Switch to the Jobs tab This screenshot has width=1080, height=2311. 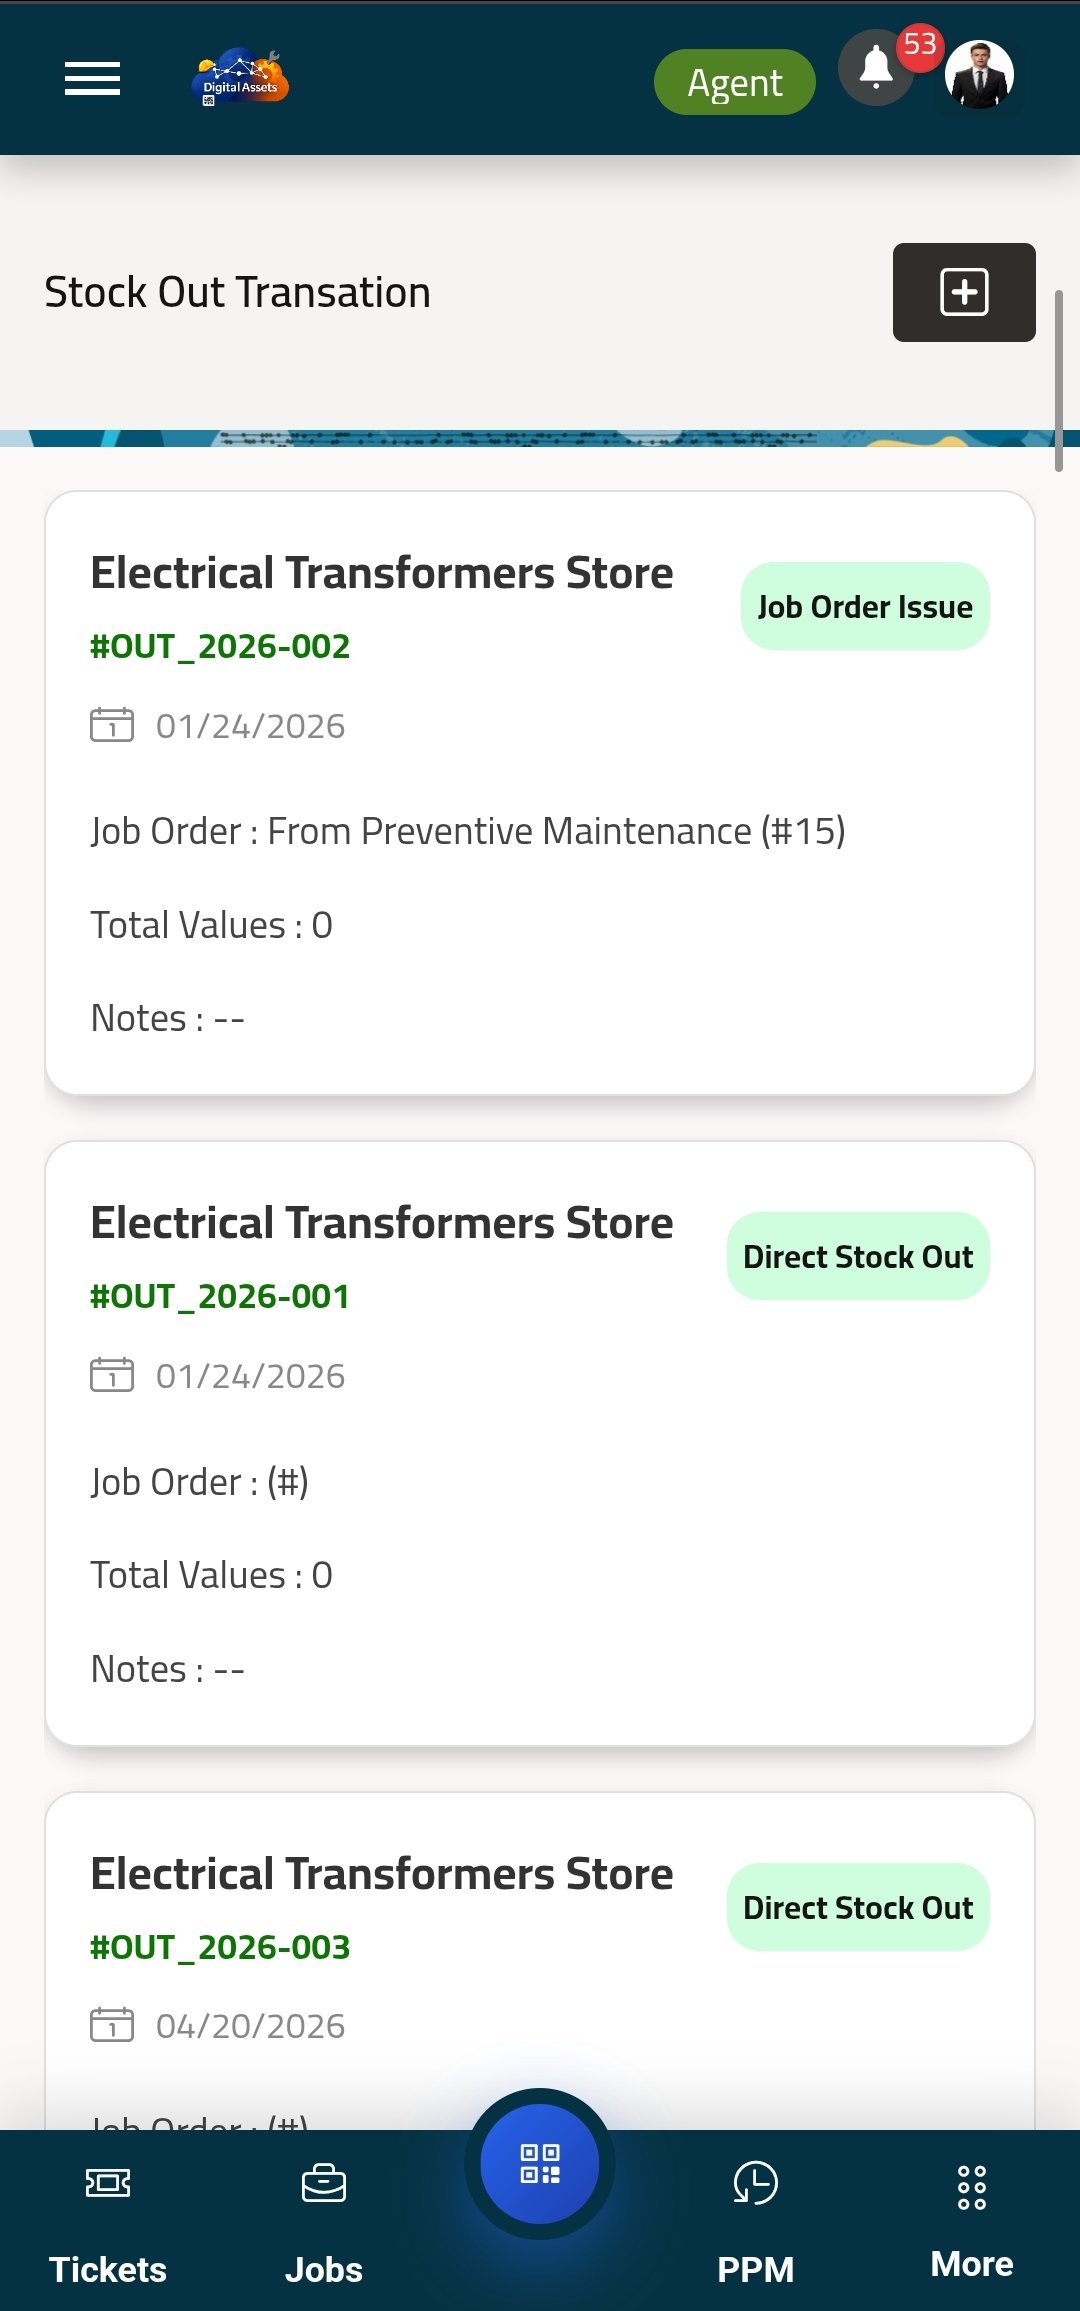[x=323, y=2221]
